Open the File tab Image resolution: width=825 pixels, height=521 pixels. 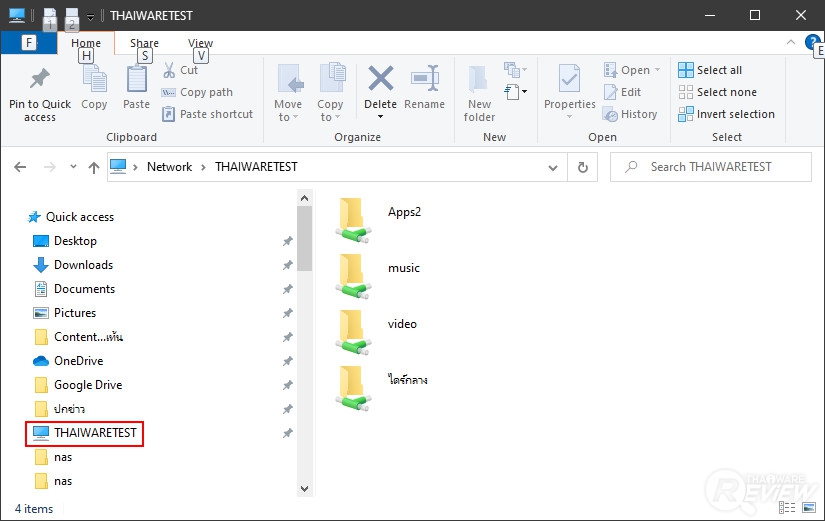click(29, 43)
